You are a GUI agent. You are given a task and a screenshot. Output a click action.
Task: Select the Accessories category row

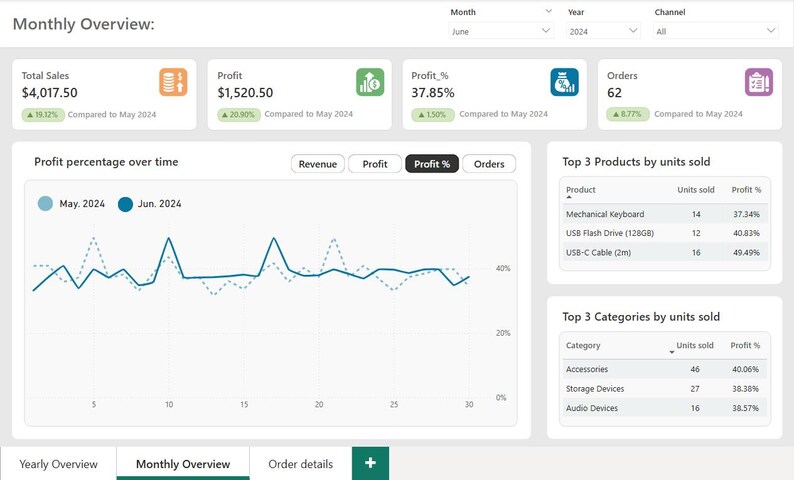(x=664, y=369)
